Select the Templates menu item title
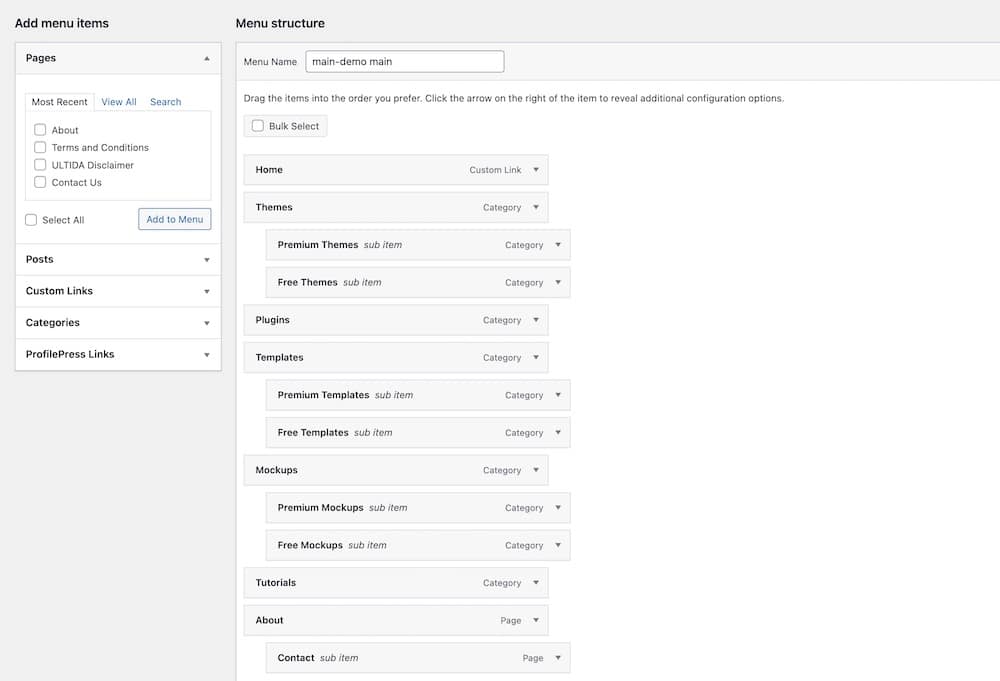1000x681 pixels. (x=279, y=358)
